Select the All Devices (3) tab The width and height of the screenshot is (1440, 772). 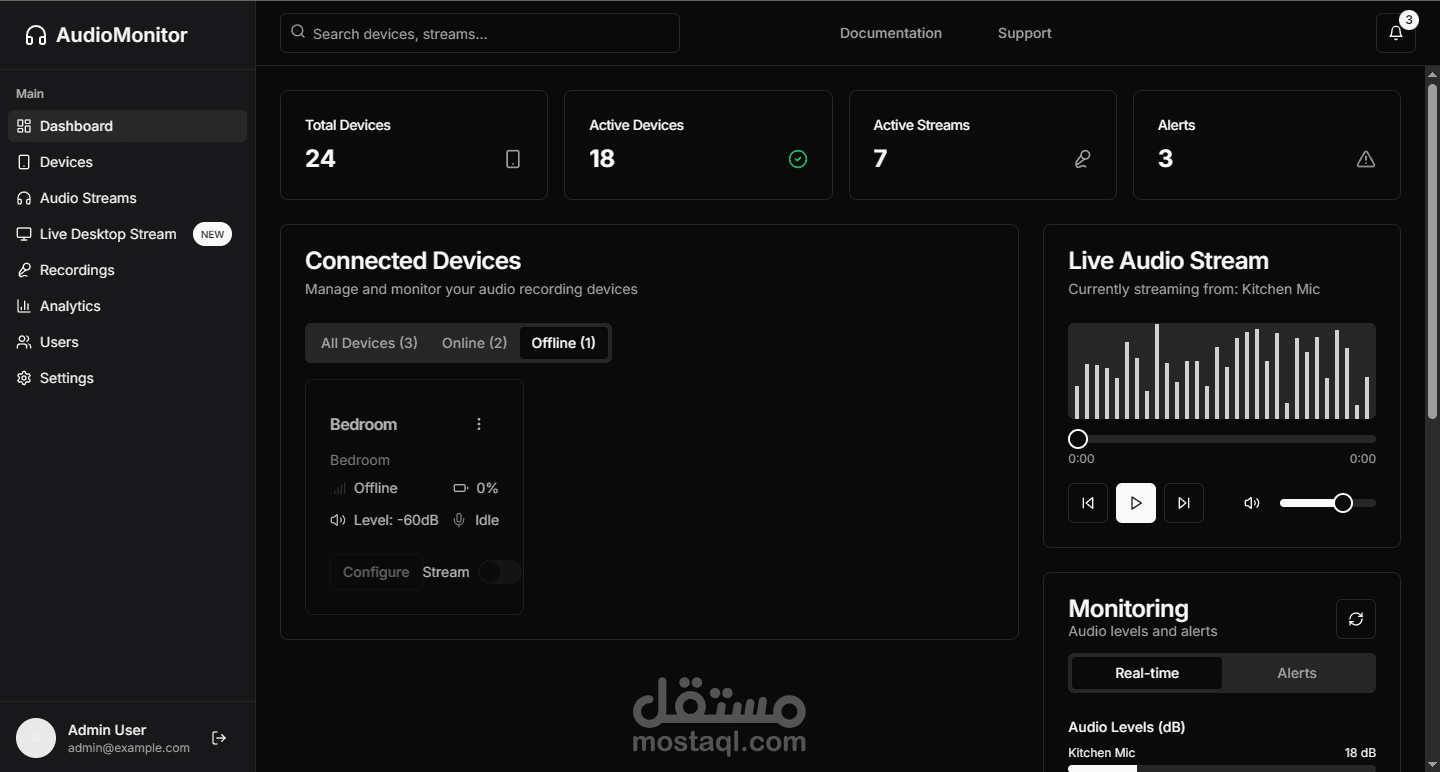coord(369,343)
